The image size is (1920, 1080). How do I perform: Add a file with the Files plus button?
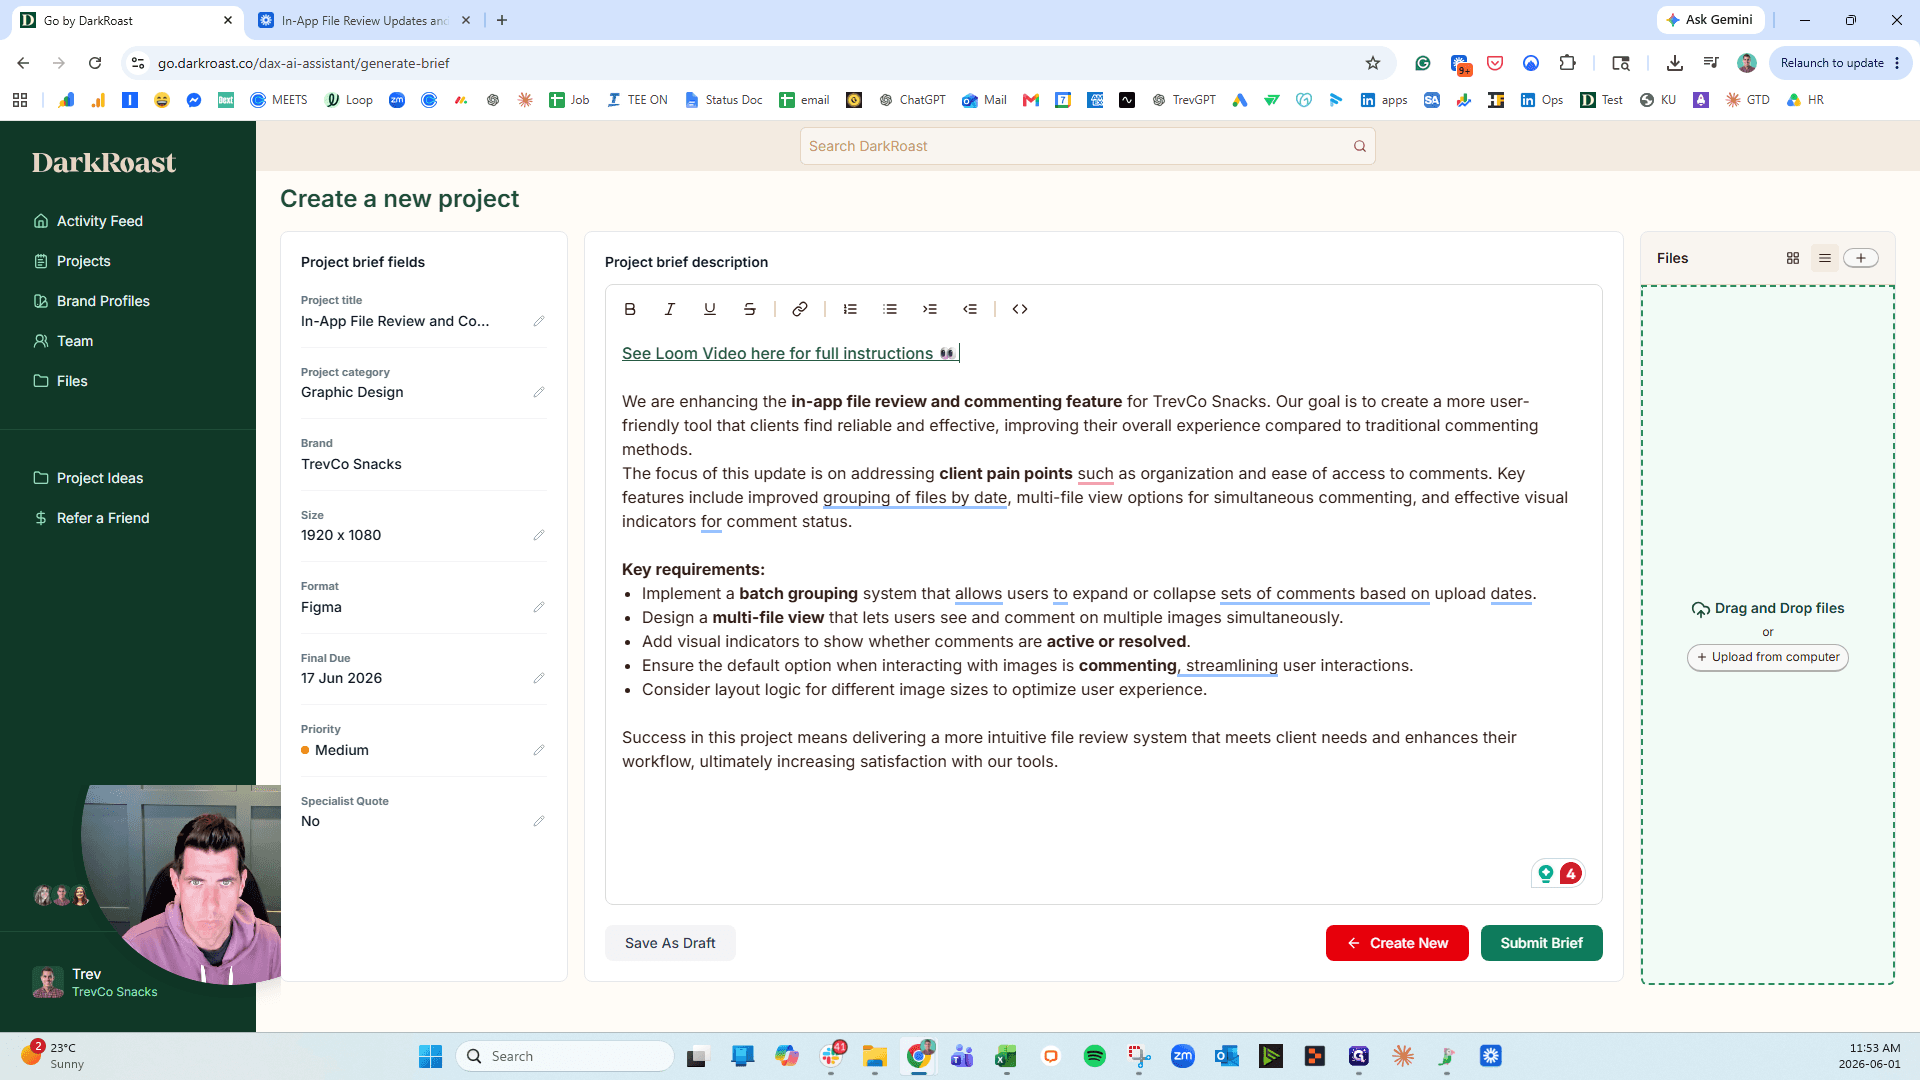click(x=1861, y=258)
